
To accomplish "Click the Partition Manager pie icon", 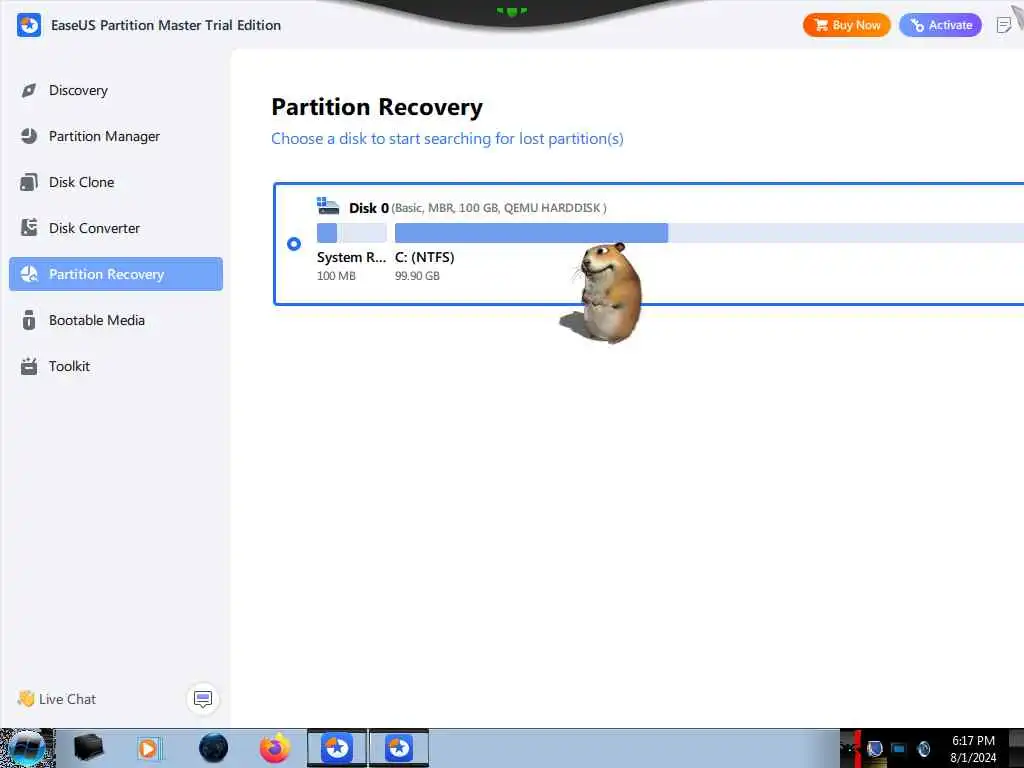I will tap(29, 136).
